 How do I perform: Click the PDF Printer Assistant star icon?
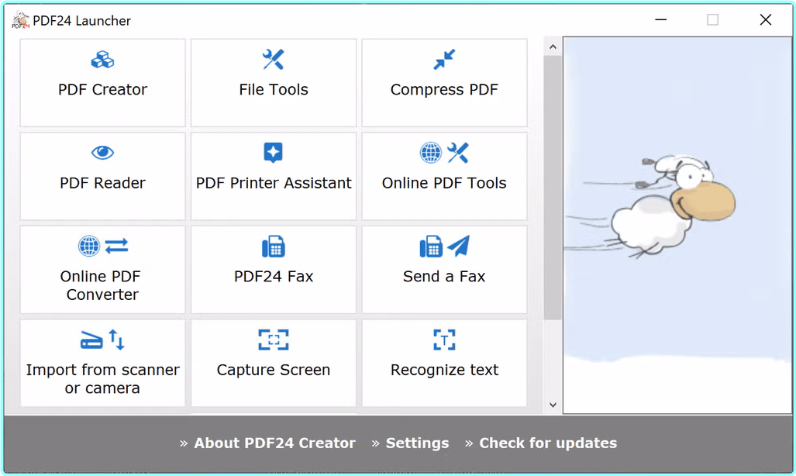(x=273, y=153)
